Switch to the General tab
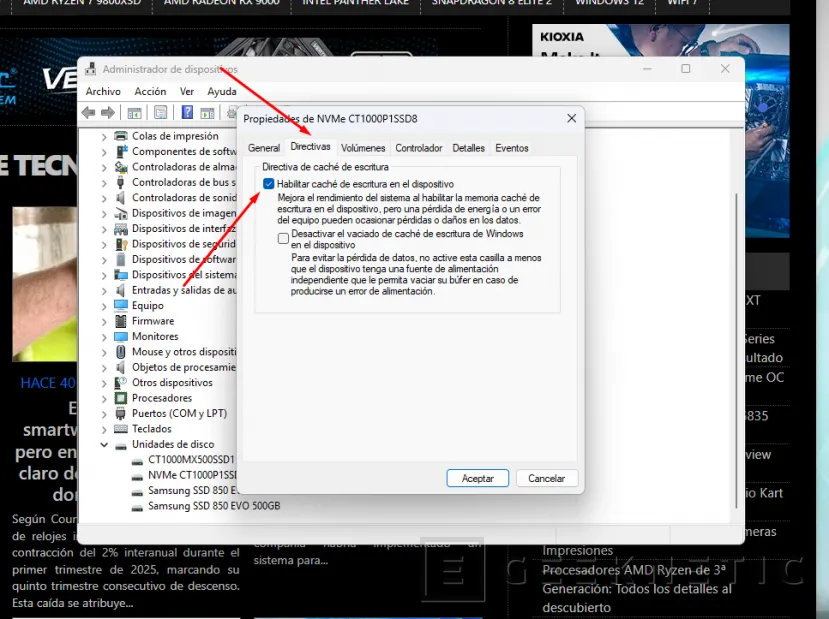 (x=264, y=148)
